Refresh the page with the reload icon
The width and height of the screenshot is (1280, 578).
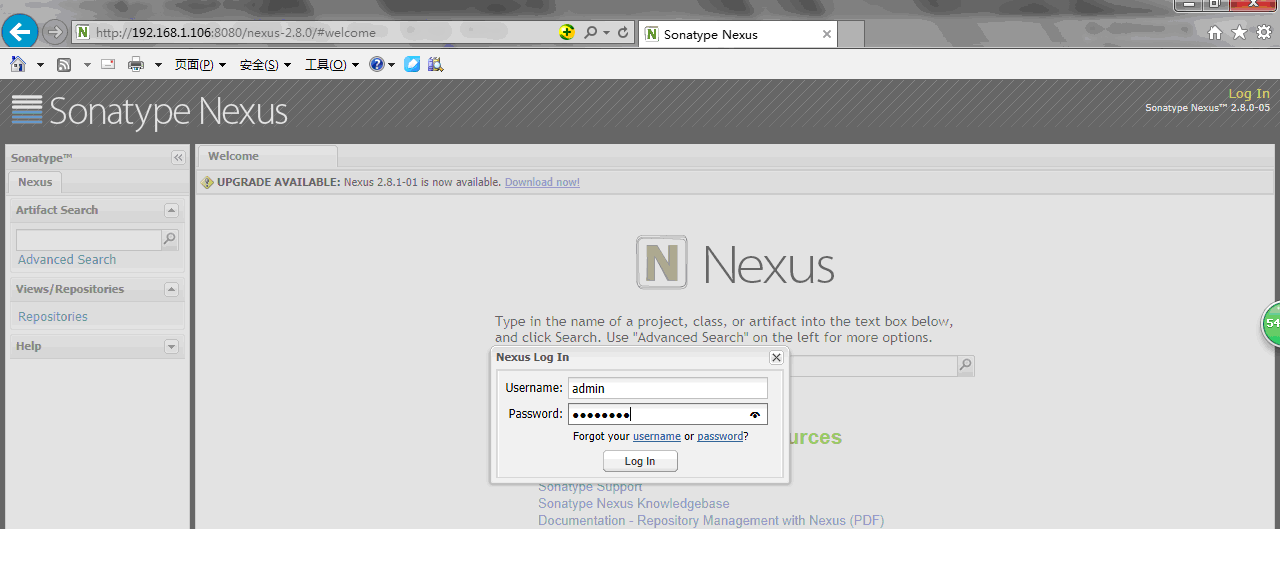pos(623,32)
